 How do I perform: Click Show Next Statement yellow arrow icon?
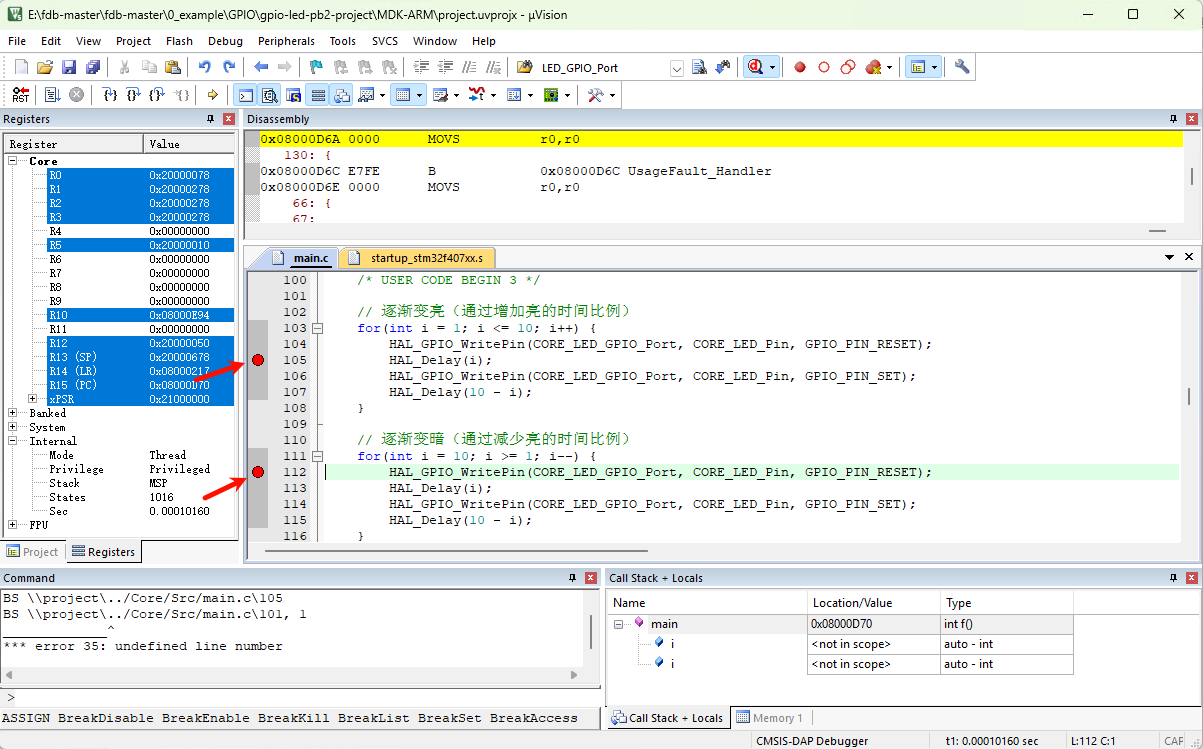[x=212, y=95]
